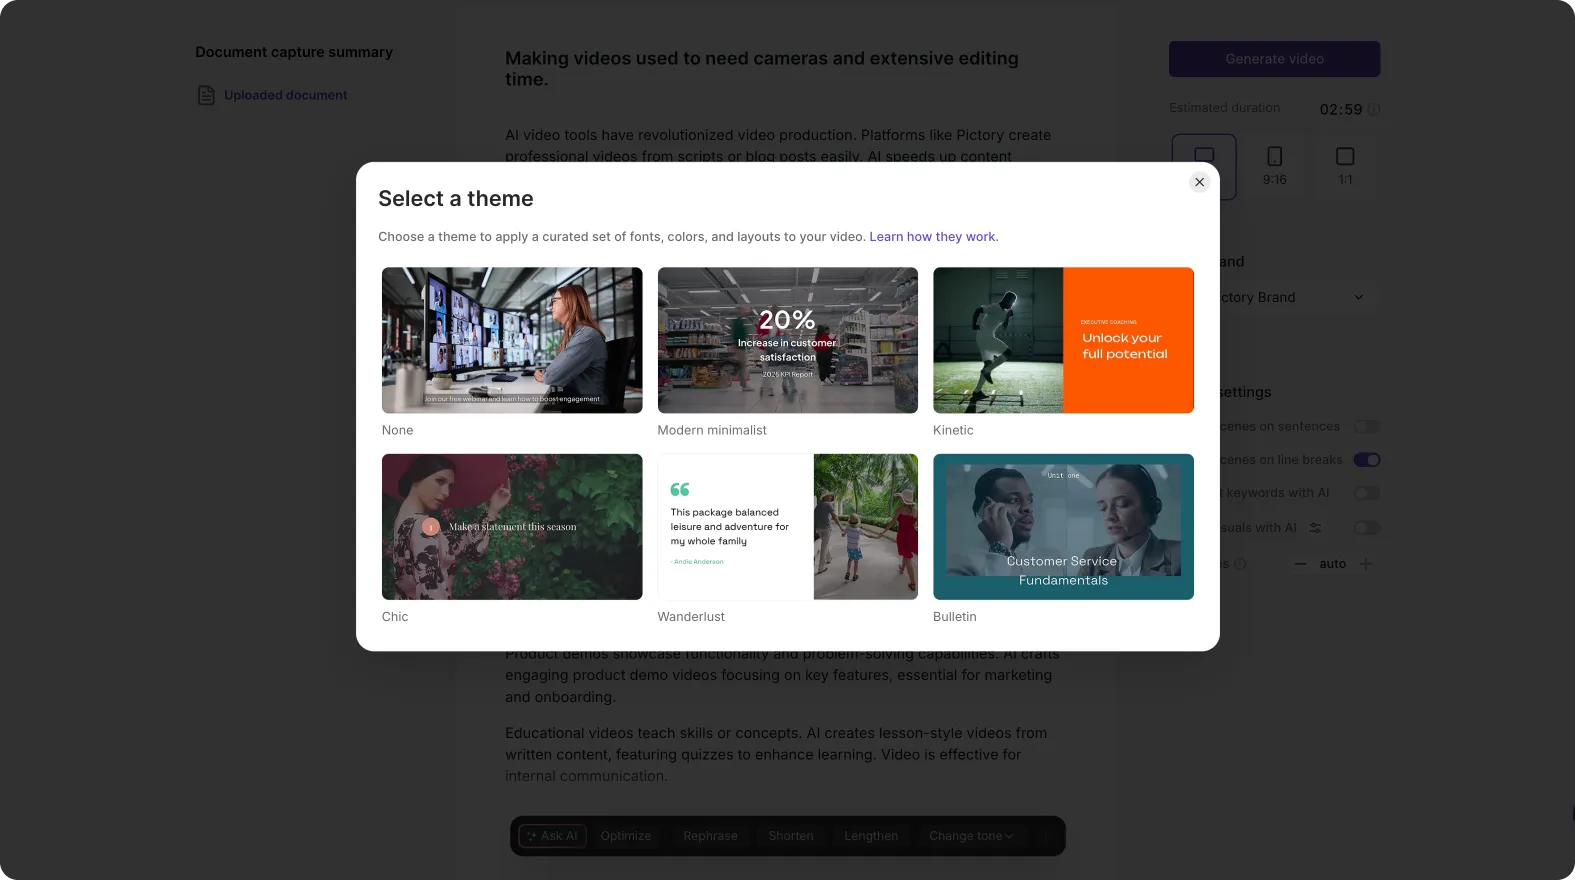The width and height of the screenshot is (1575, 880).
Task: Show info for the estimated duration 02:59
Action: click(1374, 109)
